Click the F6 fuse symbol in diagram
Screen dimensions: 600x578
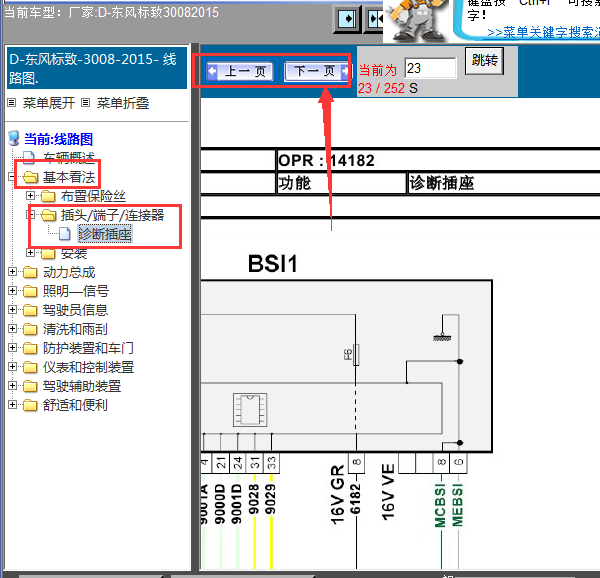[356, 355]
